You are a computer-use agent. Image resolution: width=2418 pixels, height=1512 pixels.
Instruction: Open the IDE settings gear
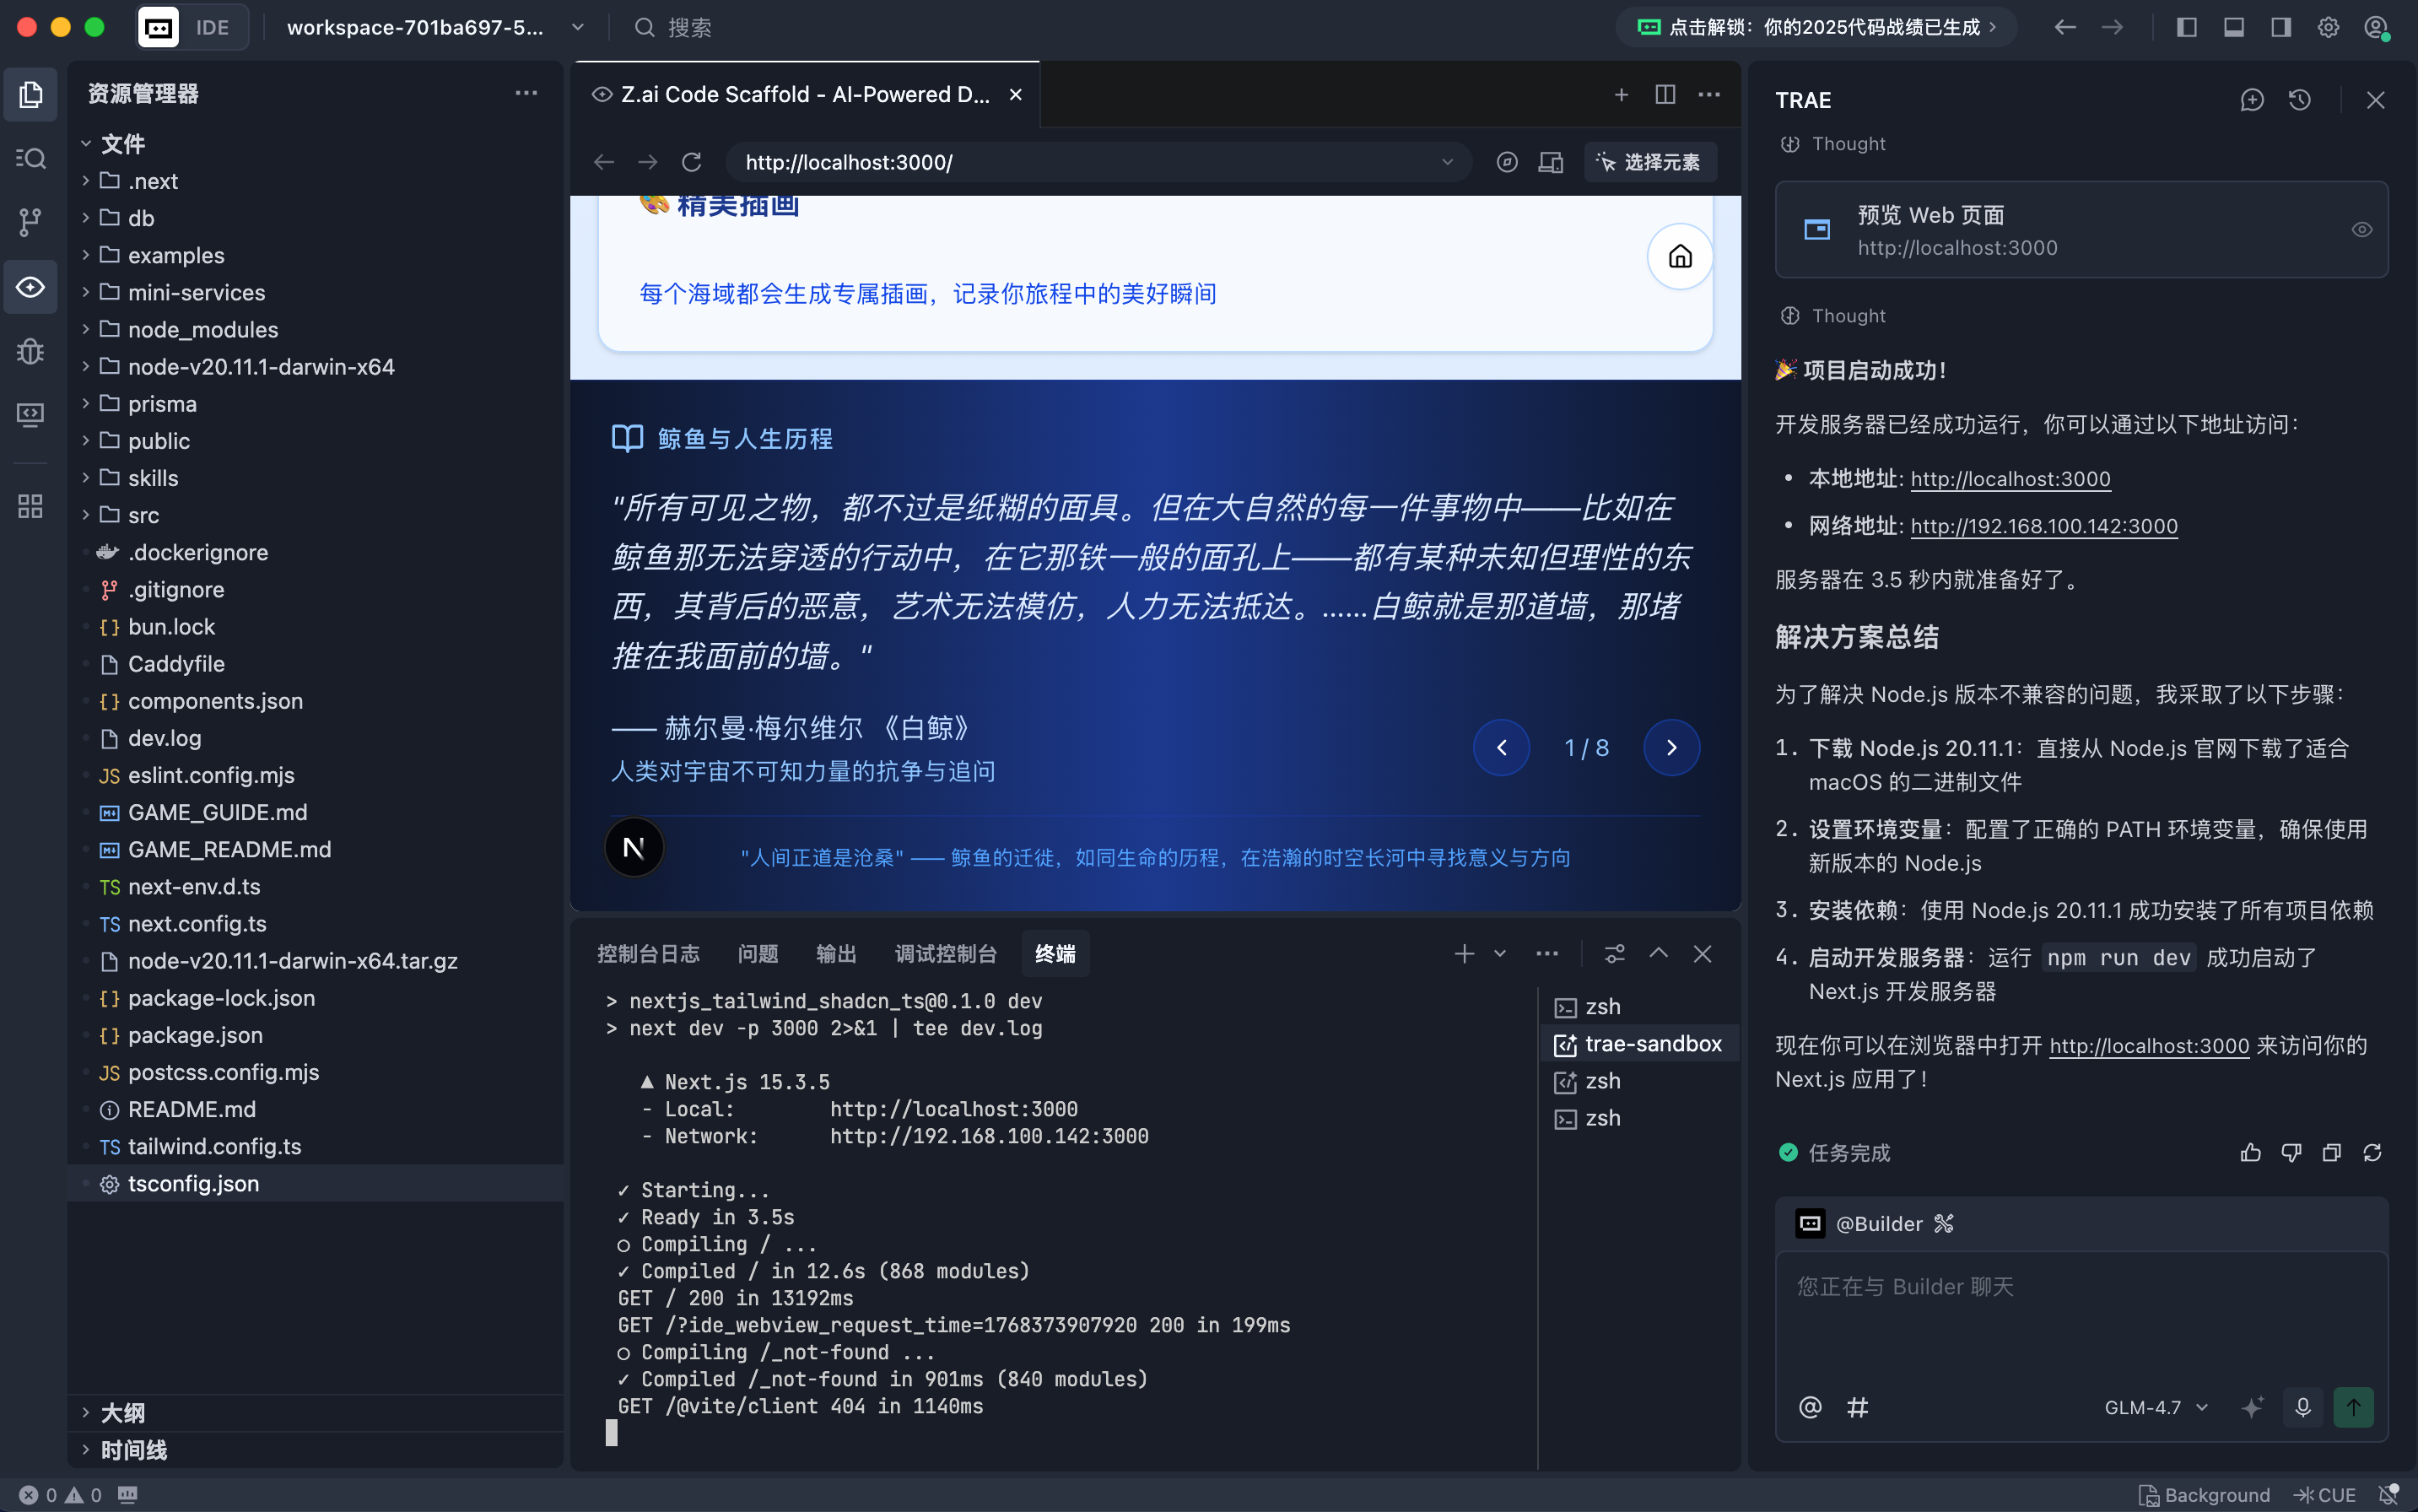[x=2328, y=27]
